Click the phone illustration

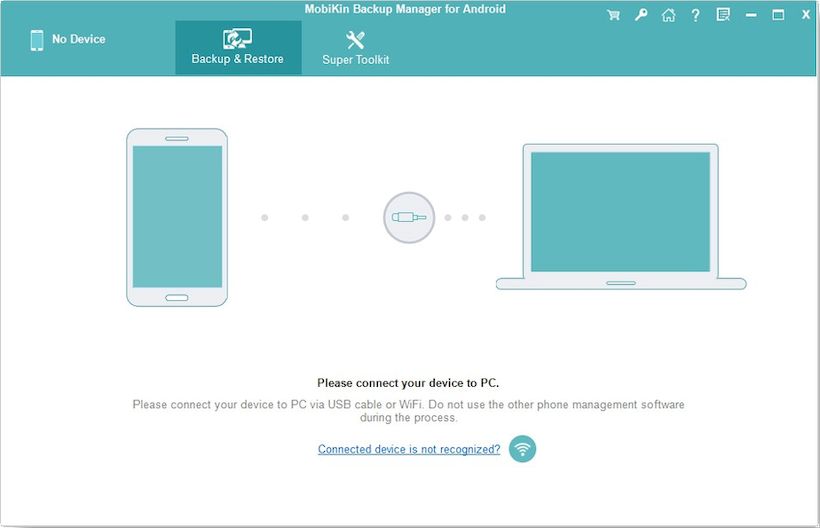(177, 217)
